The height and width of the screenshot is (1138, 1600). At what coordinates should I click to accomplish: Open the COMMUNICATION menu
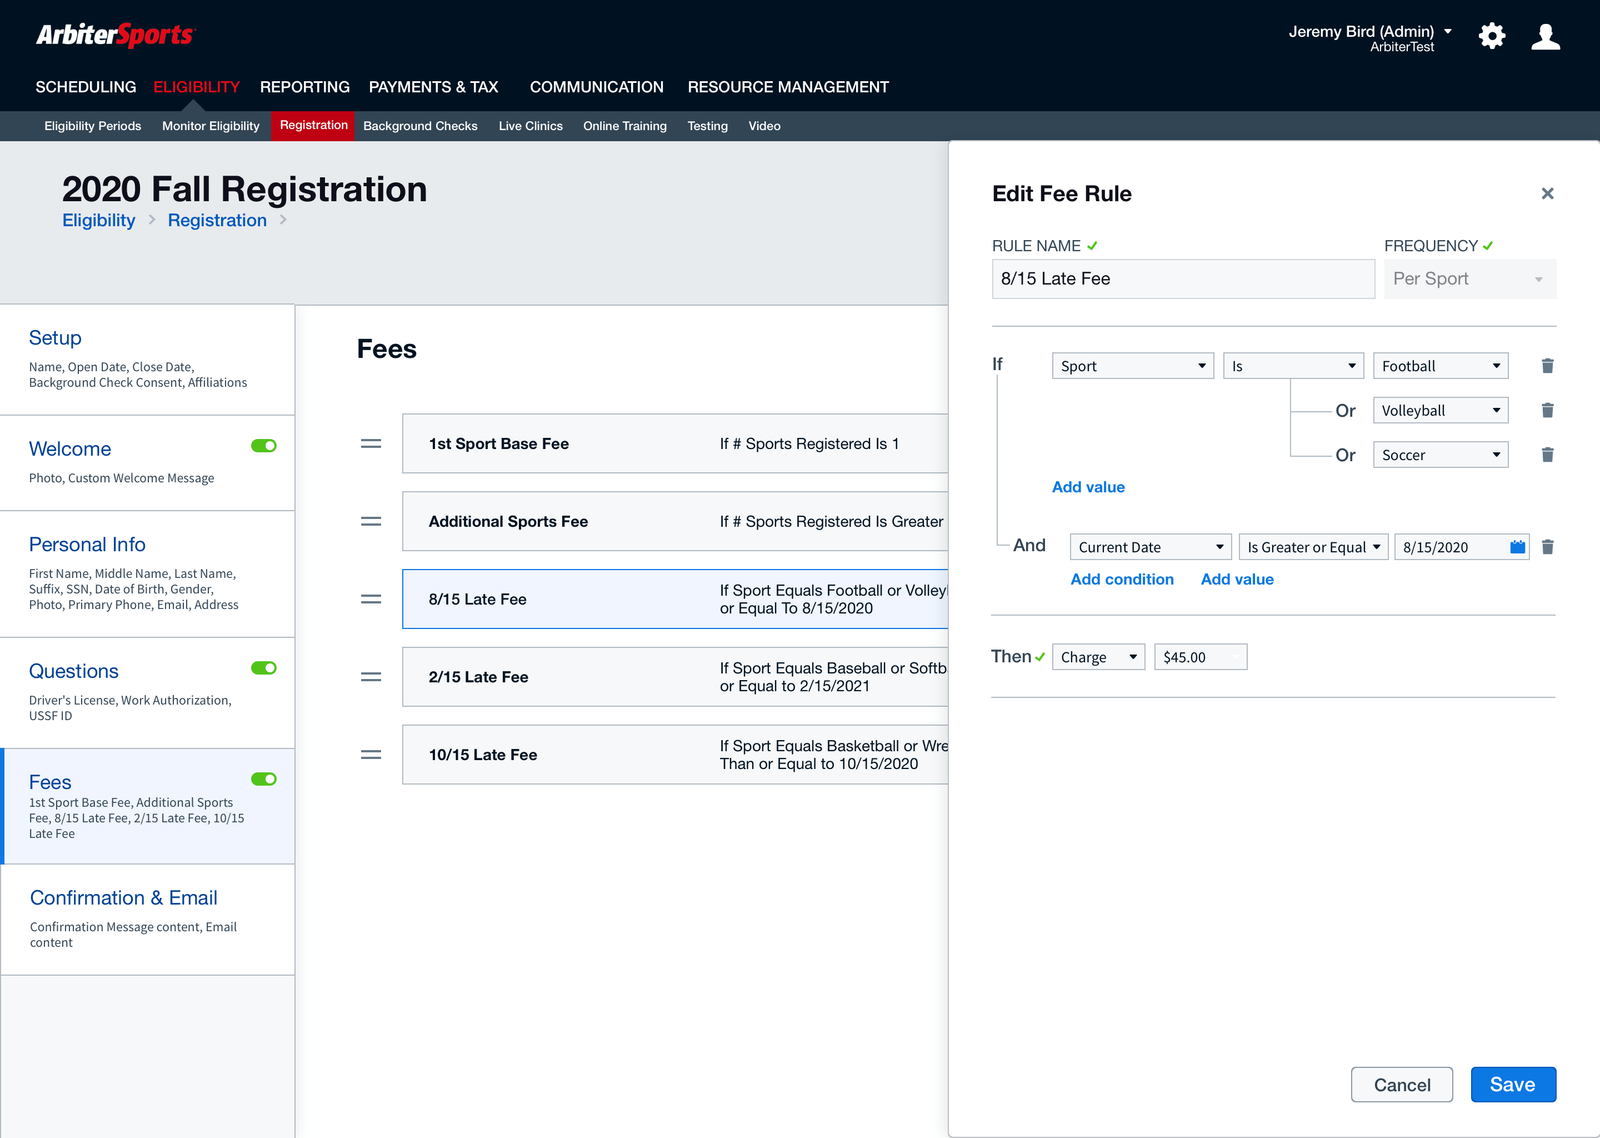pos(597,87)
